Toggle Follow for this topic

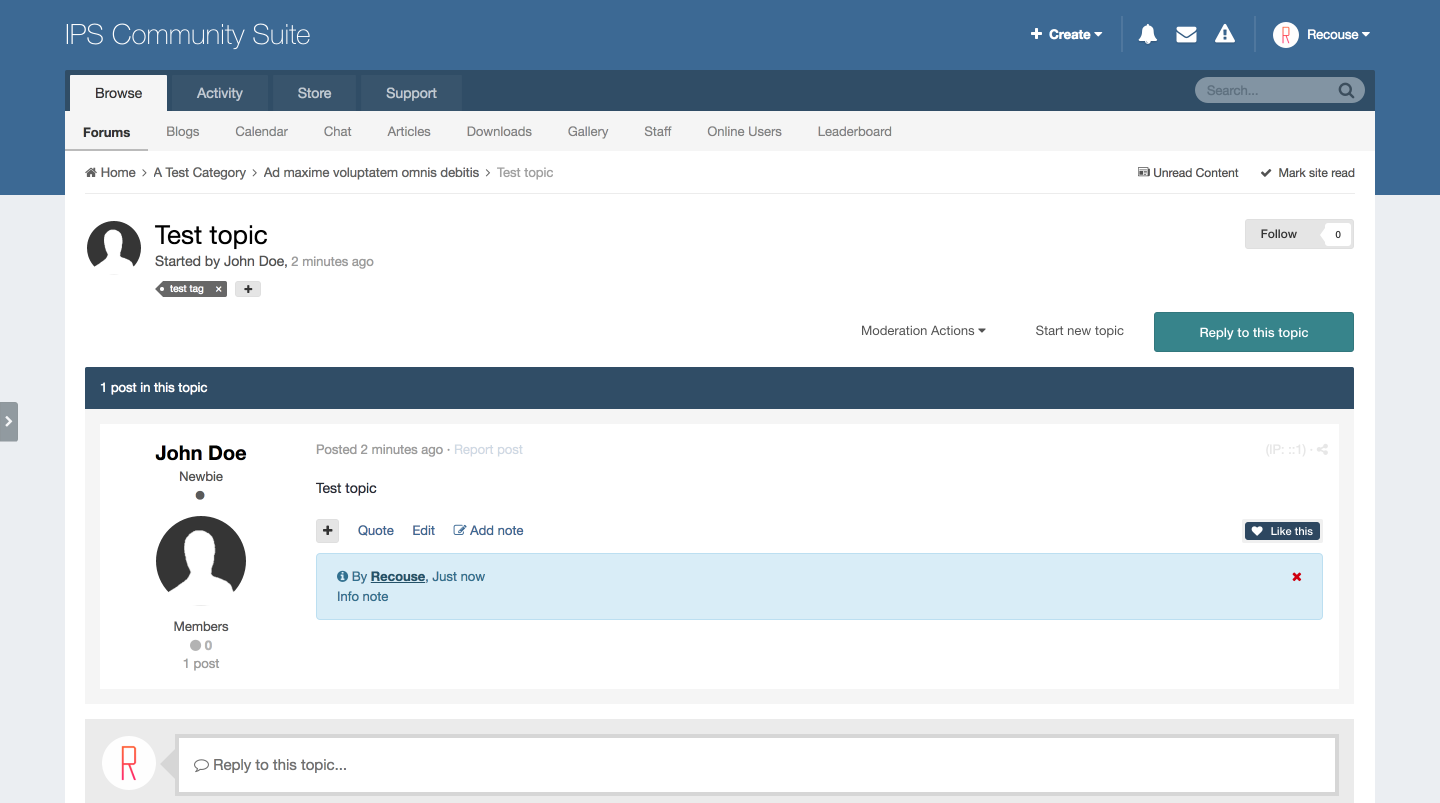(1278, 234)
